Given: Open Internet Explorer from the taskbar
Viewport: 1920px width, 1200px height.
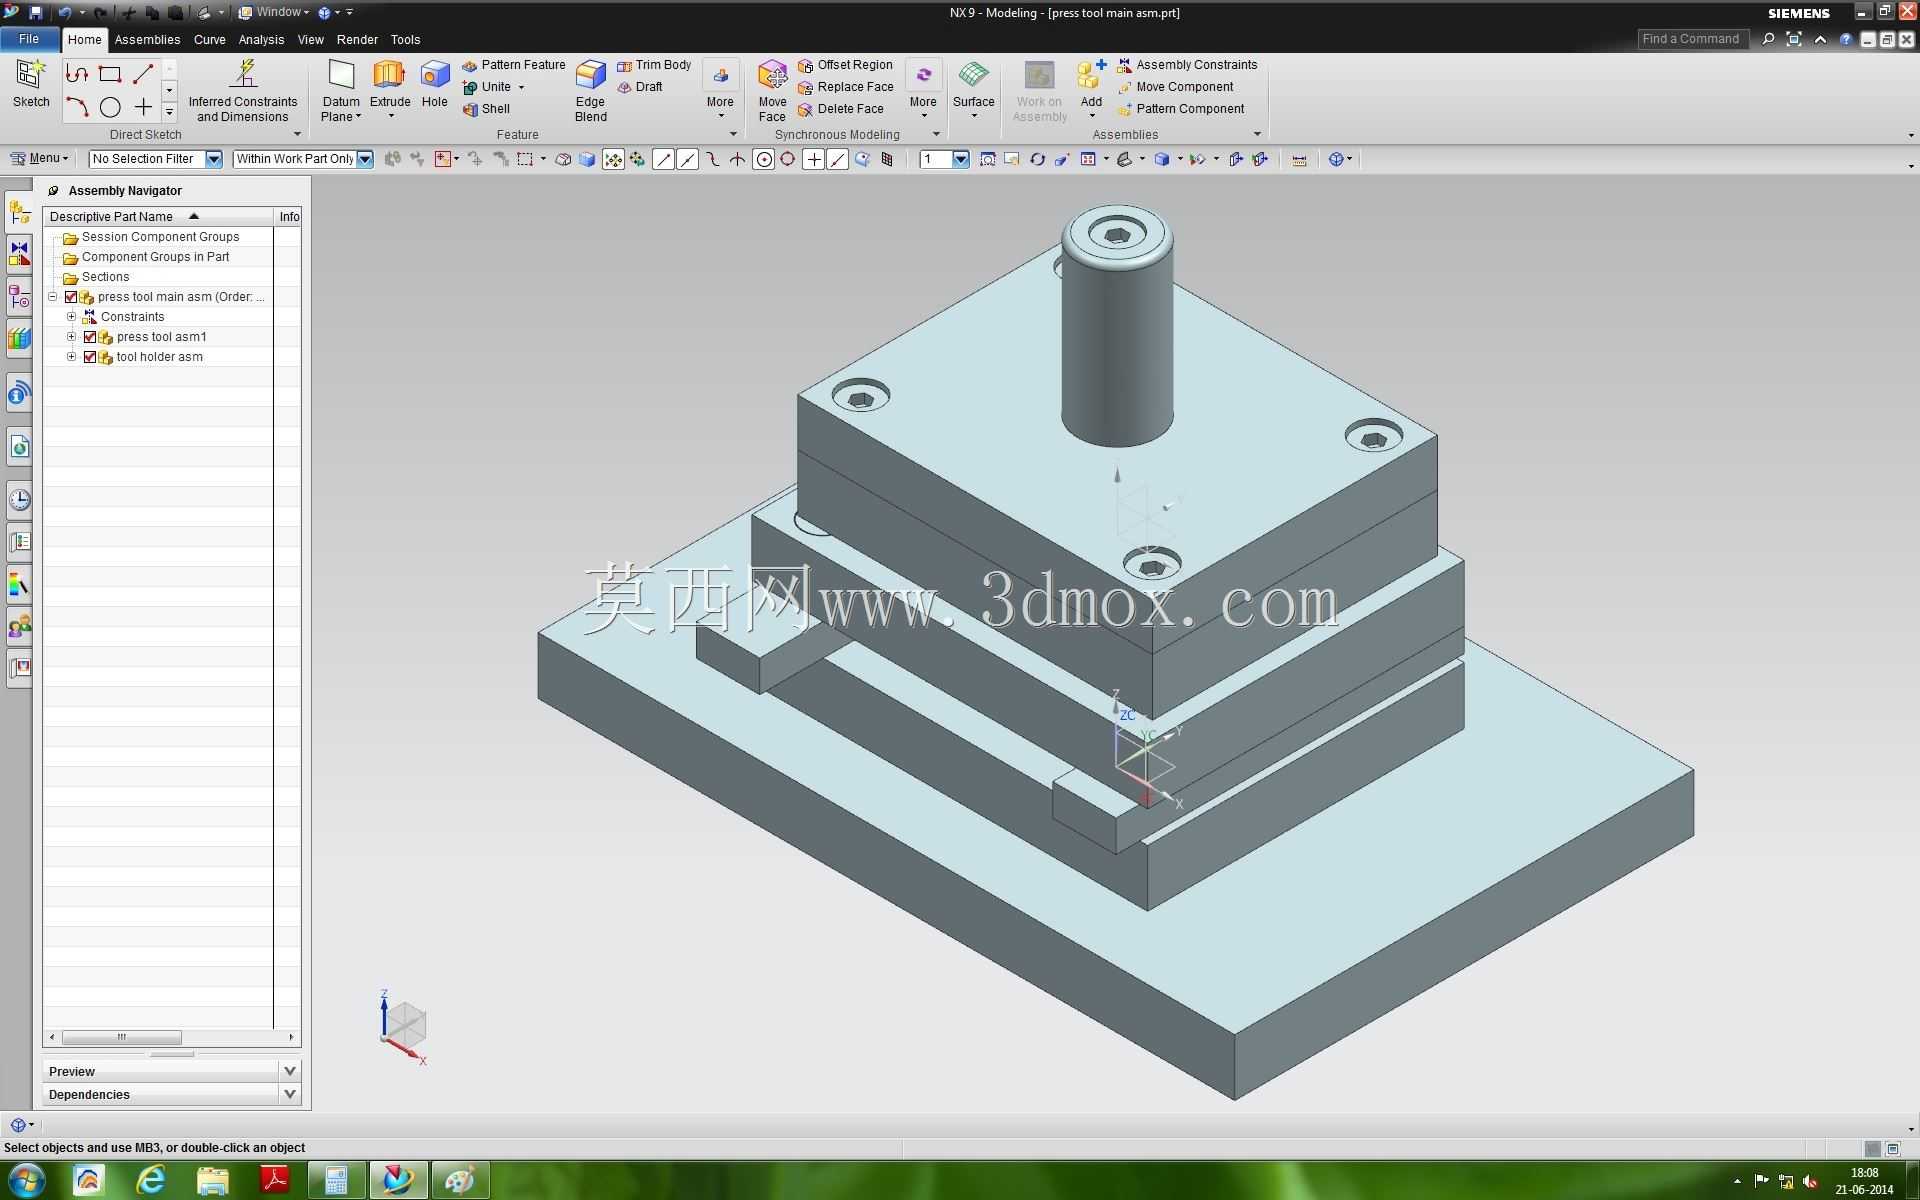Looking at the screenshot, I should click(150, 1181).
